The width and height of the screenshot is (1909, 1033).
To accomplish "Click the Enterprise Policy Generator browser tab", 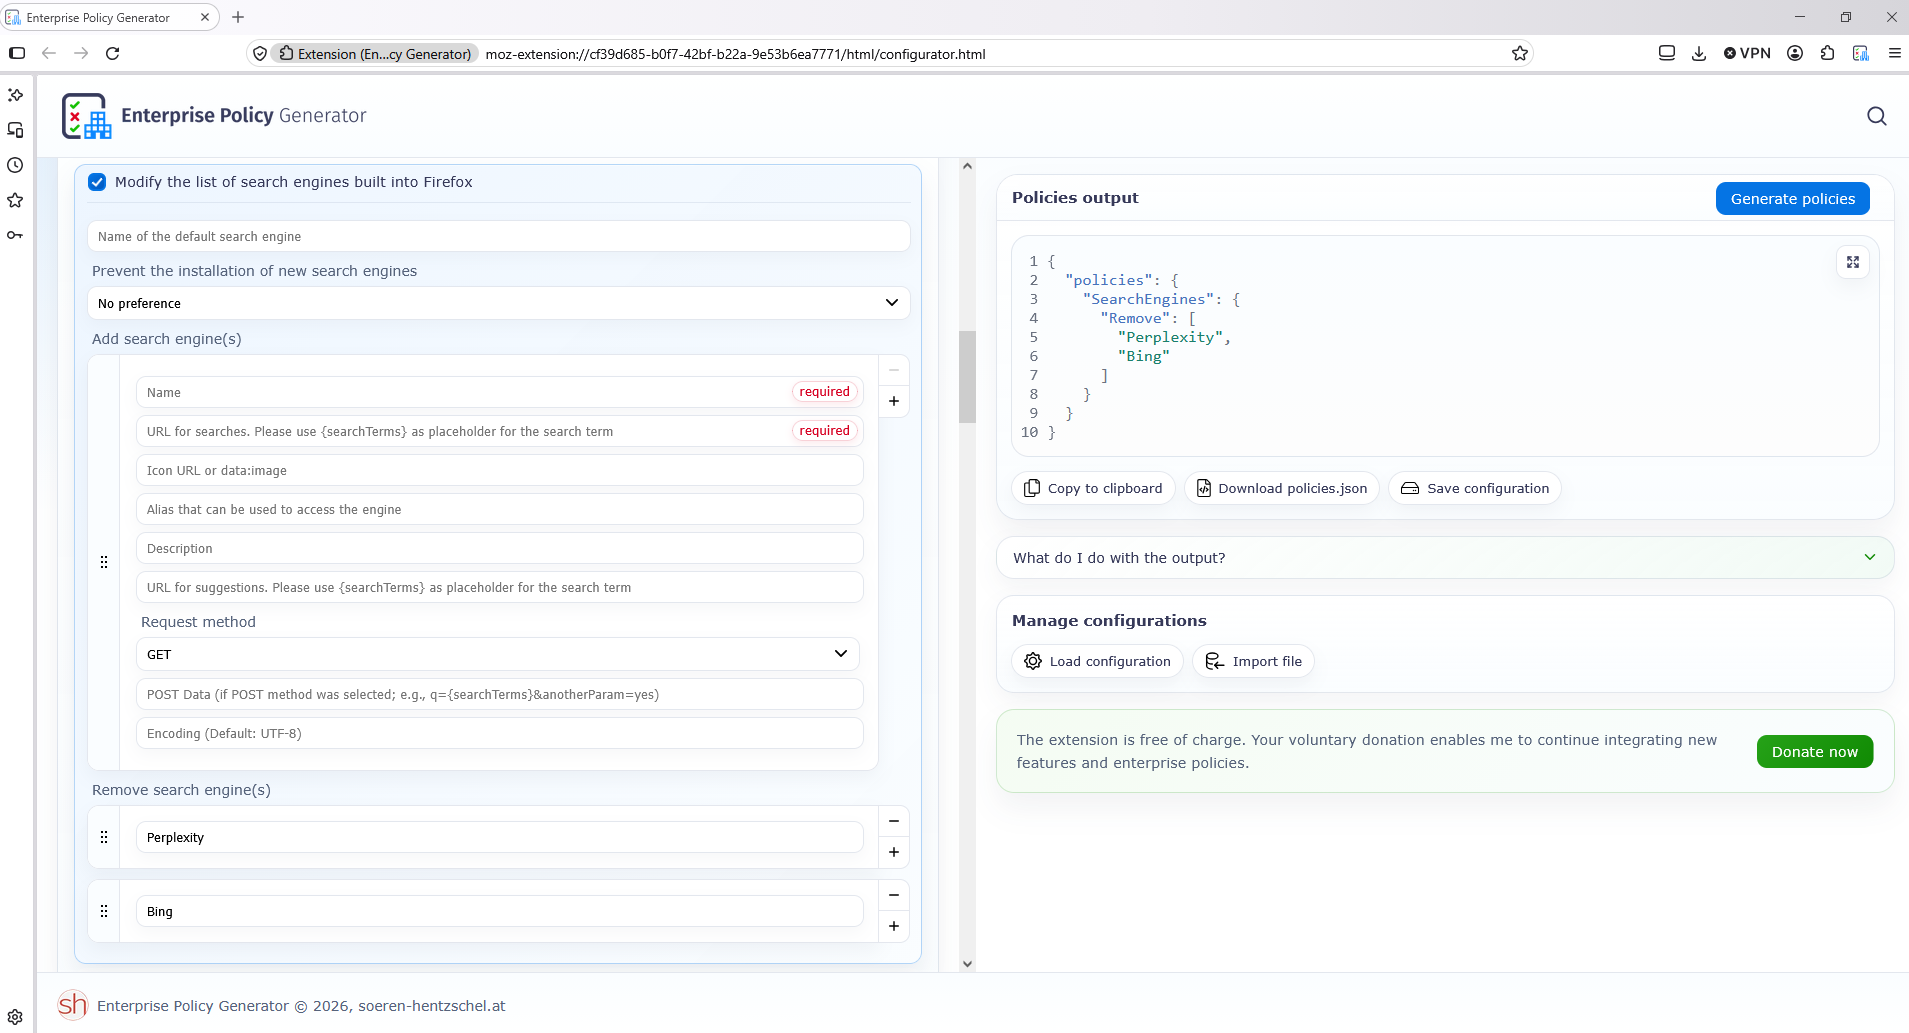I will click(110, 17).
